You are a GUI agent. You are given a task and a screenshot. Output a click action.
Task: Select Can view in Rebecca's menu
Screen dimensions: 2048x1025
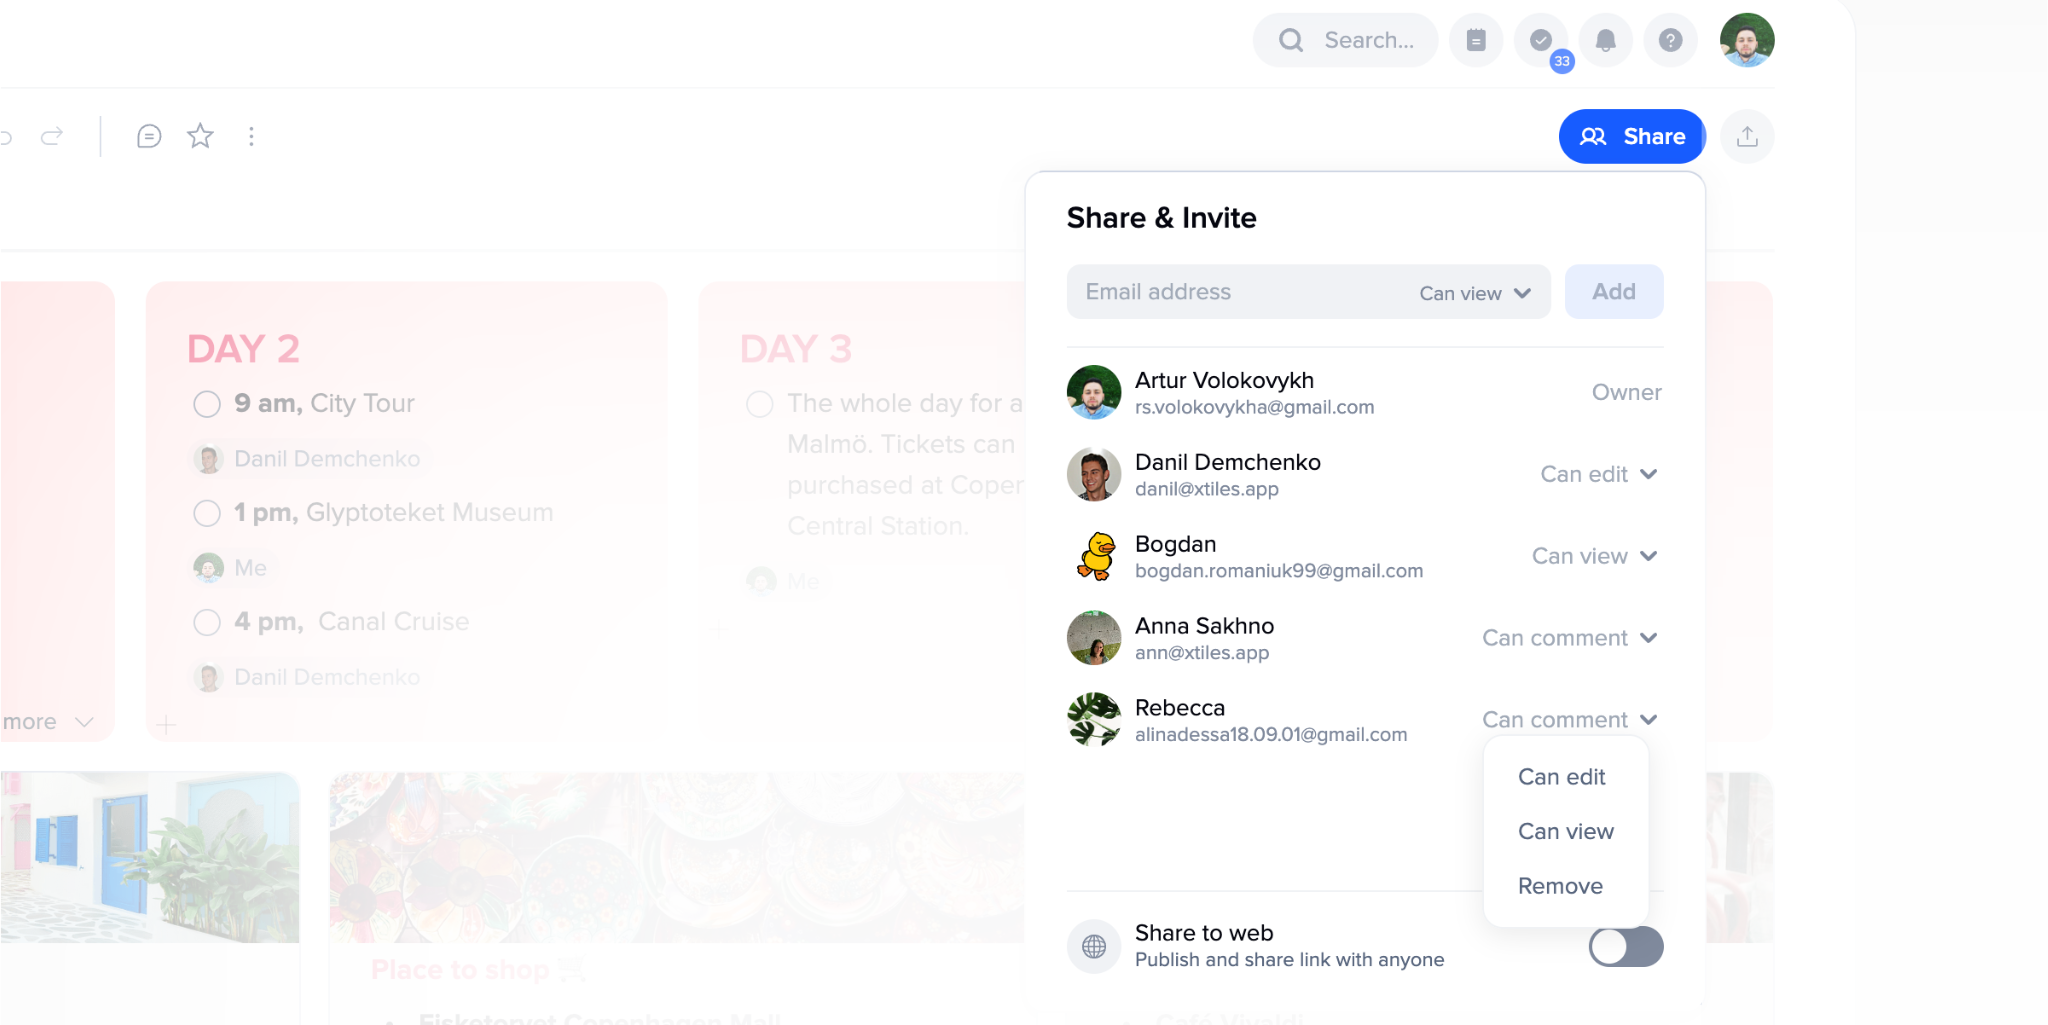tap(1565, 832)
